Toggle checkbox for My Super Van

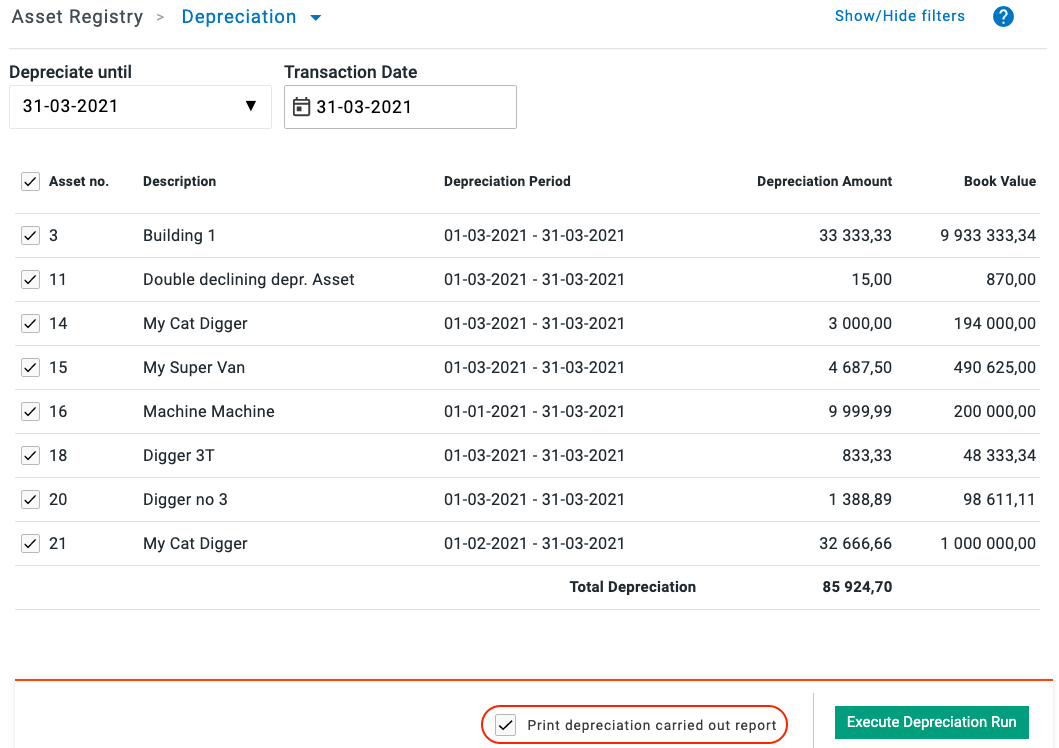(x=30, y=368)
